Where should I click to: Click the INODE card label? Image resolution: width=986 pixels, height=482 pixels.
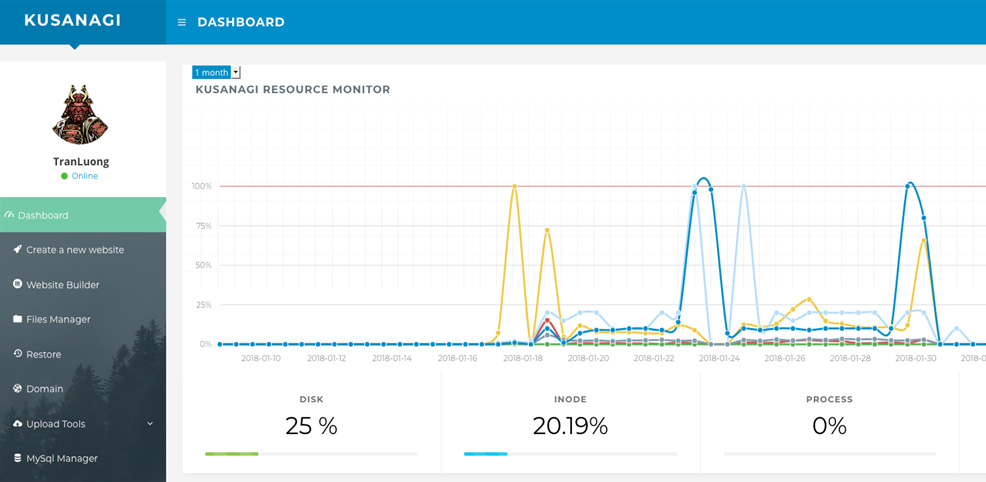(570, 399)
